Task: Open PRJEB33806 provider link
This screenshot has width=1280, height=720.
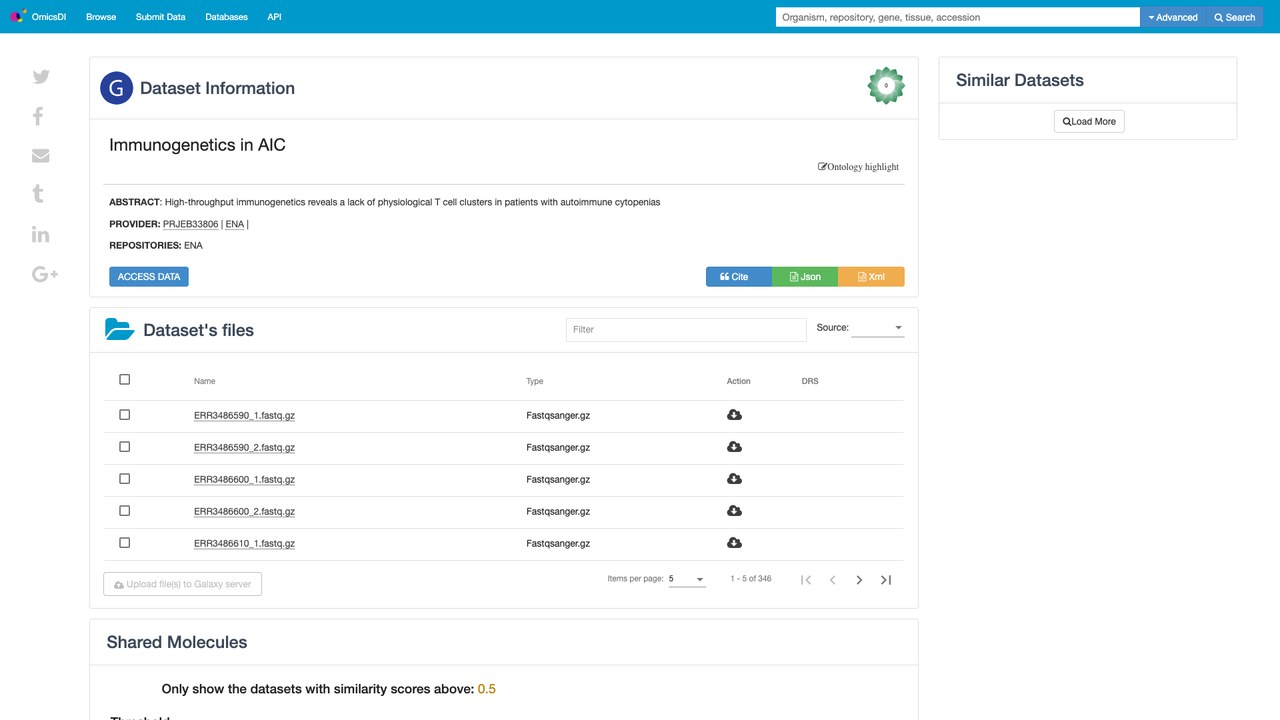Action: (191, 224)
